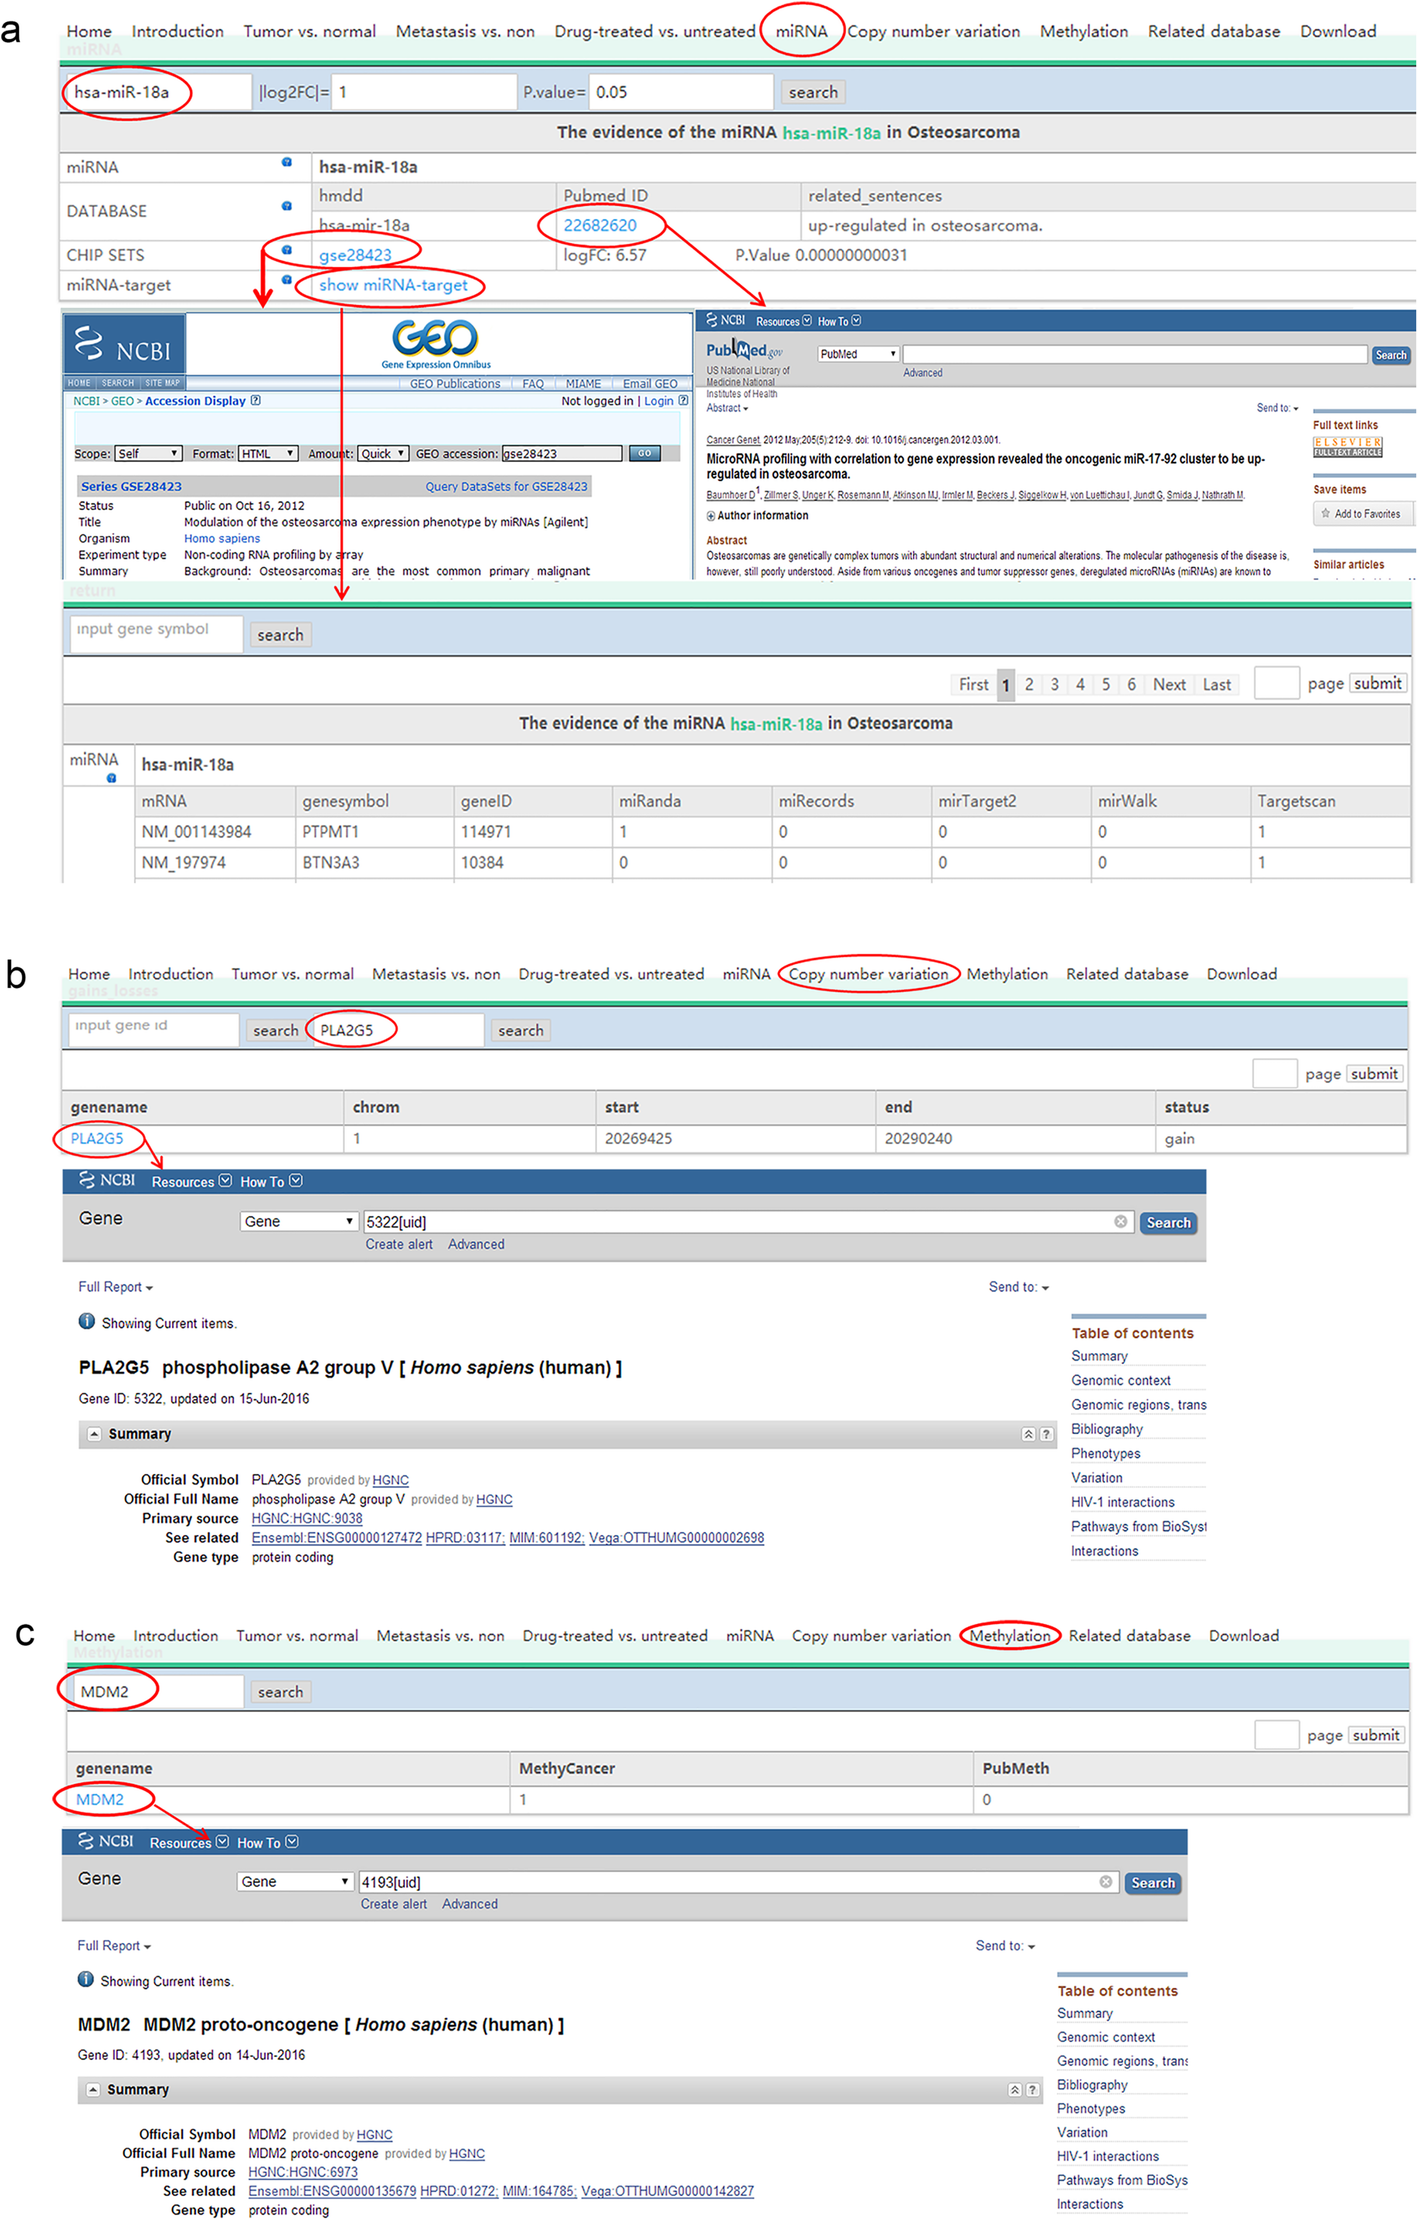Click submit button in panel c page control

(x=1376, y=1735)
